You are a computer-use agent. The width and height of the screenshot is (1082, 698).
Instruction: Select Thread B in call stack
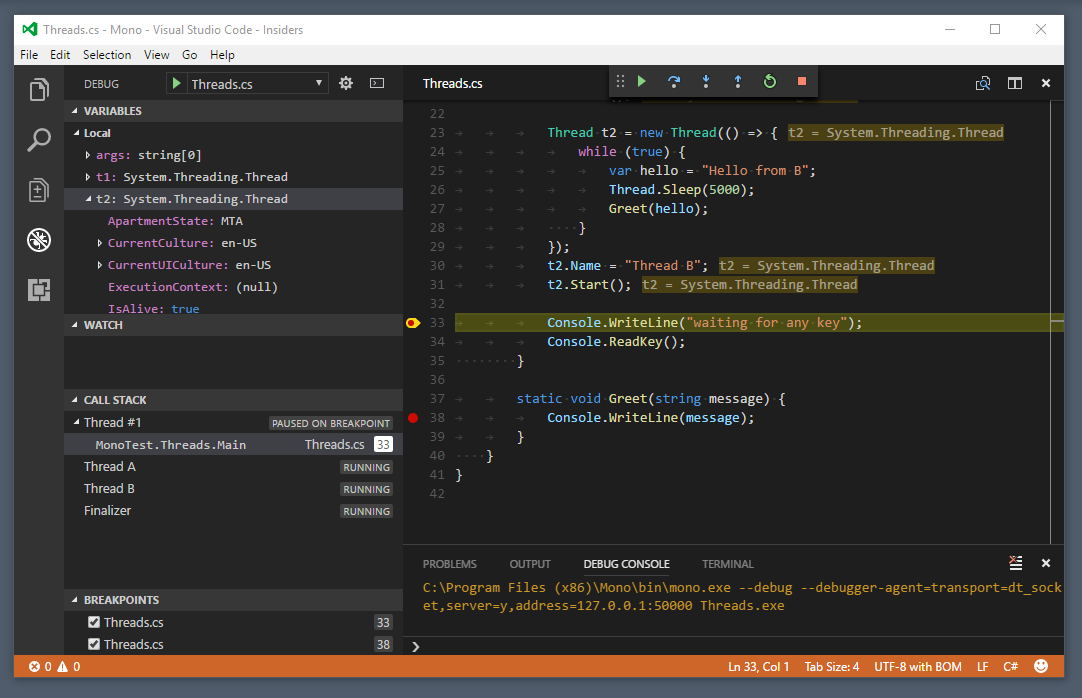(x=233, y=489)
